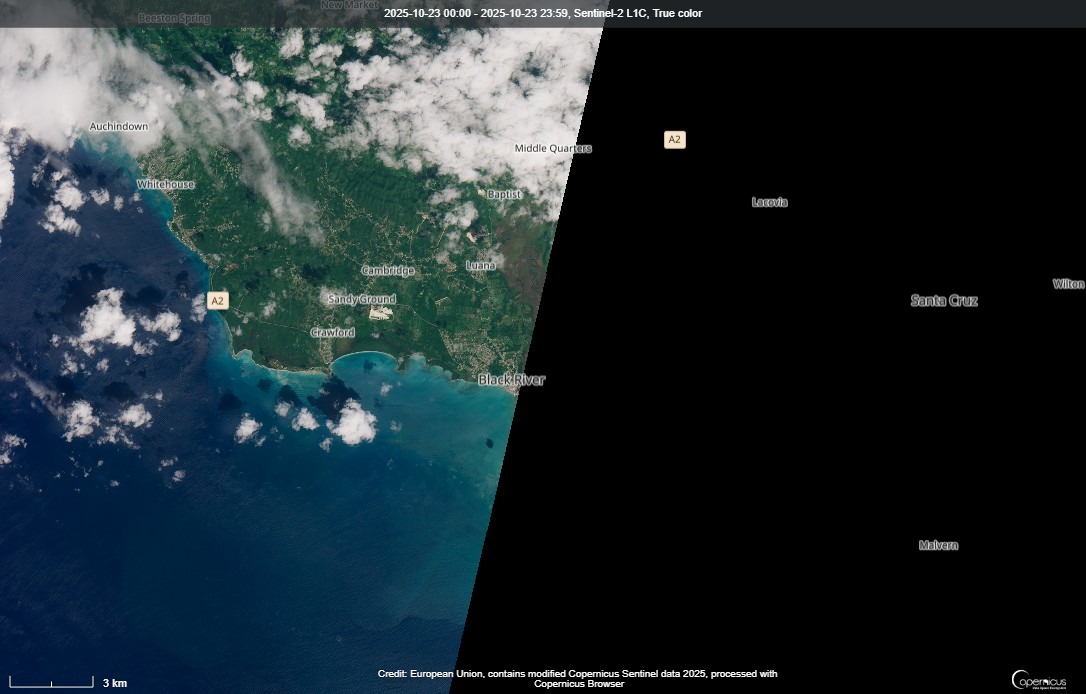Select the Black River town label
This screenshot has width=1086, height=694.
tap(512, 380)
